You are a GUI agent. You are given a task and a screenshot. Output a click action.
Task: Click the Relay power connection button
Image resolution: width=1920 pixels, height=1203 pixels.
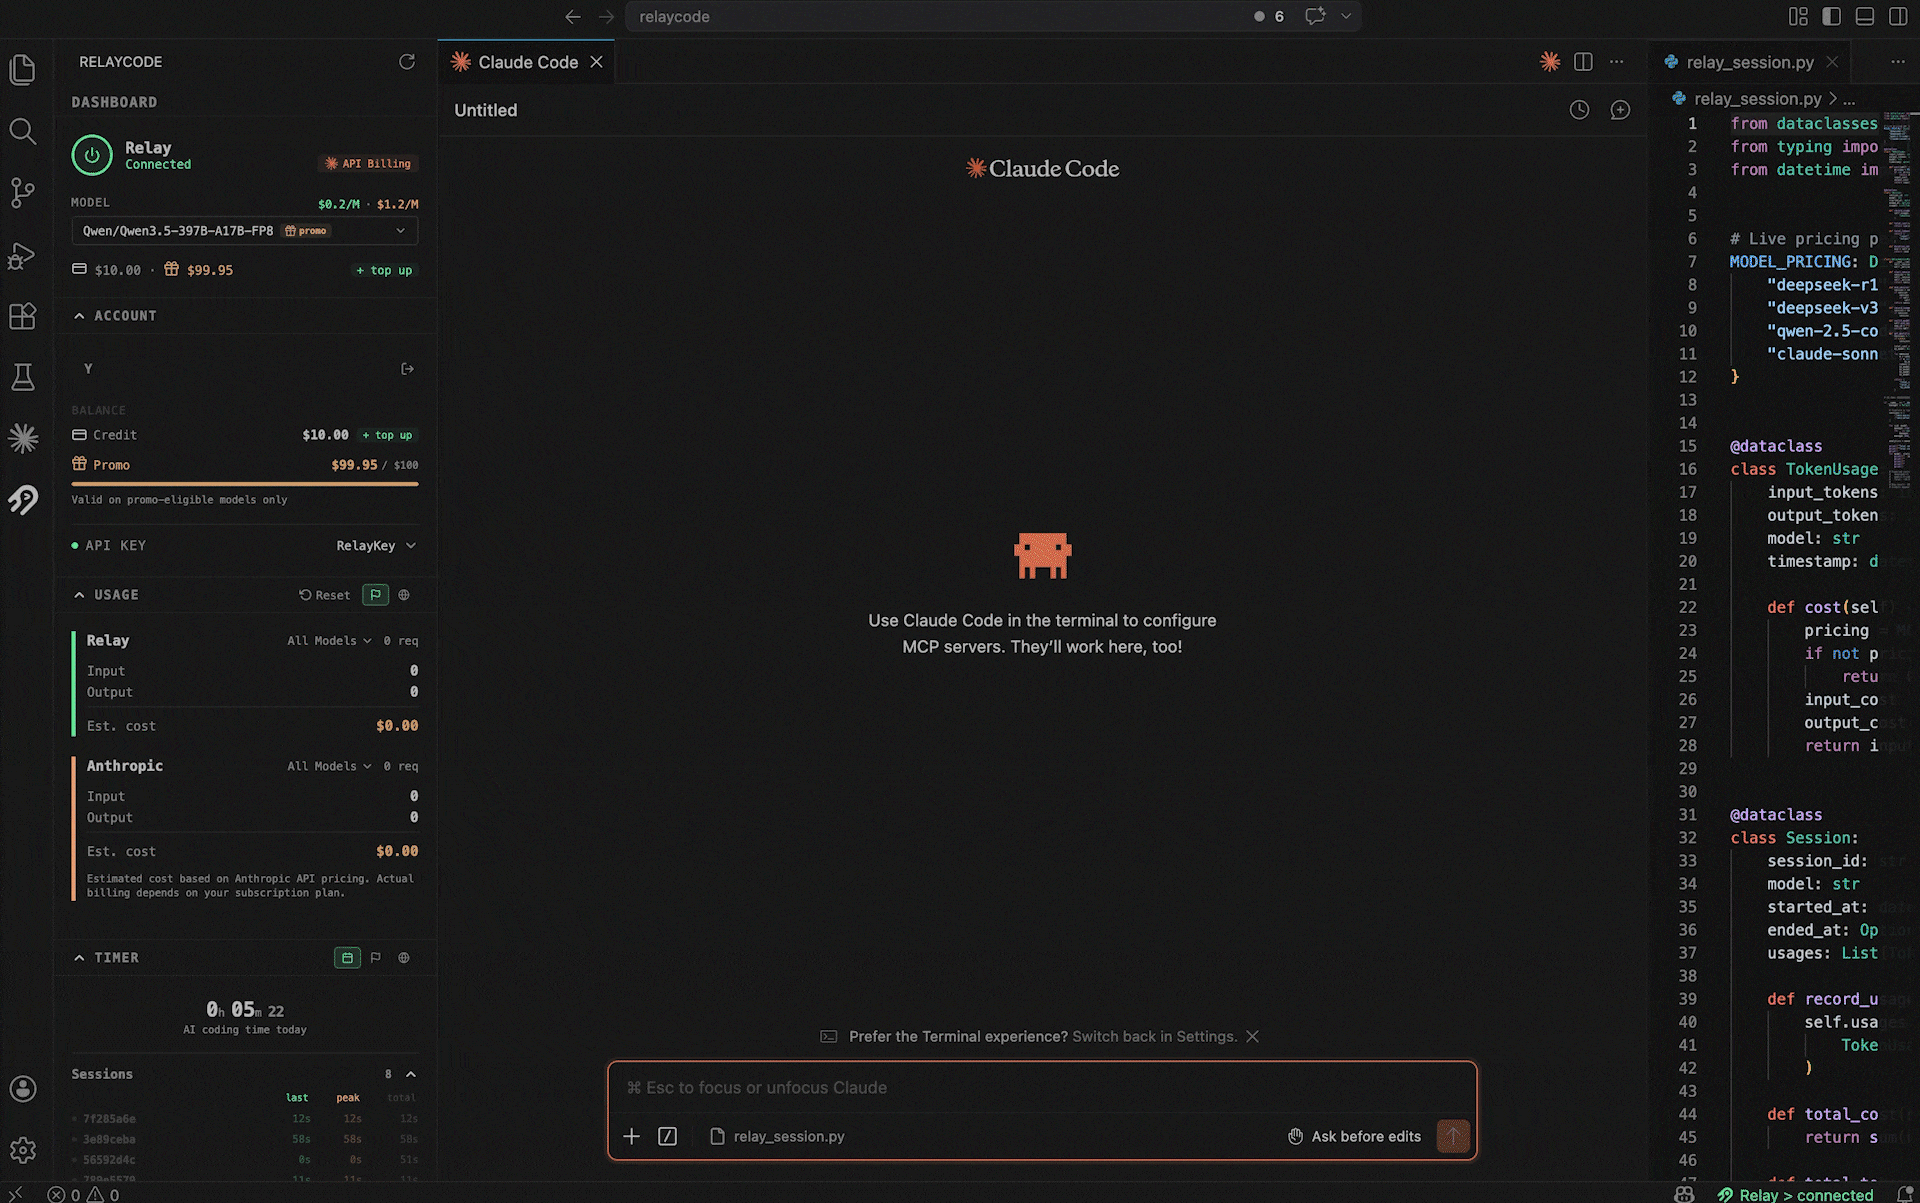(x=92, y=155)
